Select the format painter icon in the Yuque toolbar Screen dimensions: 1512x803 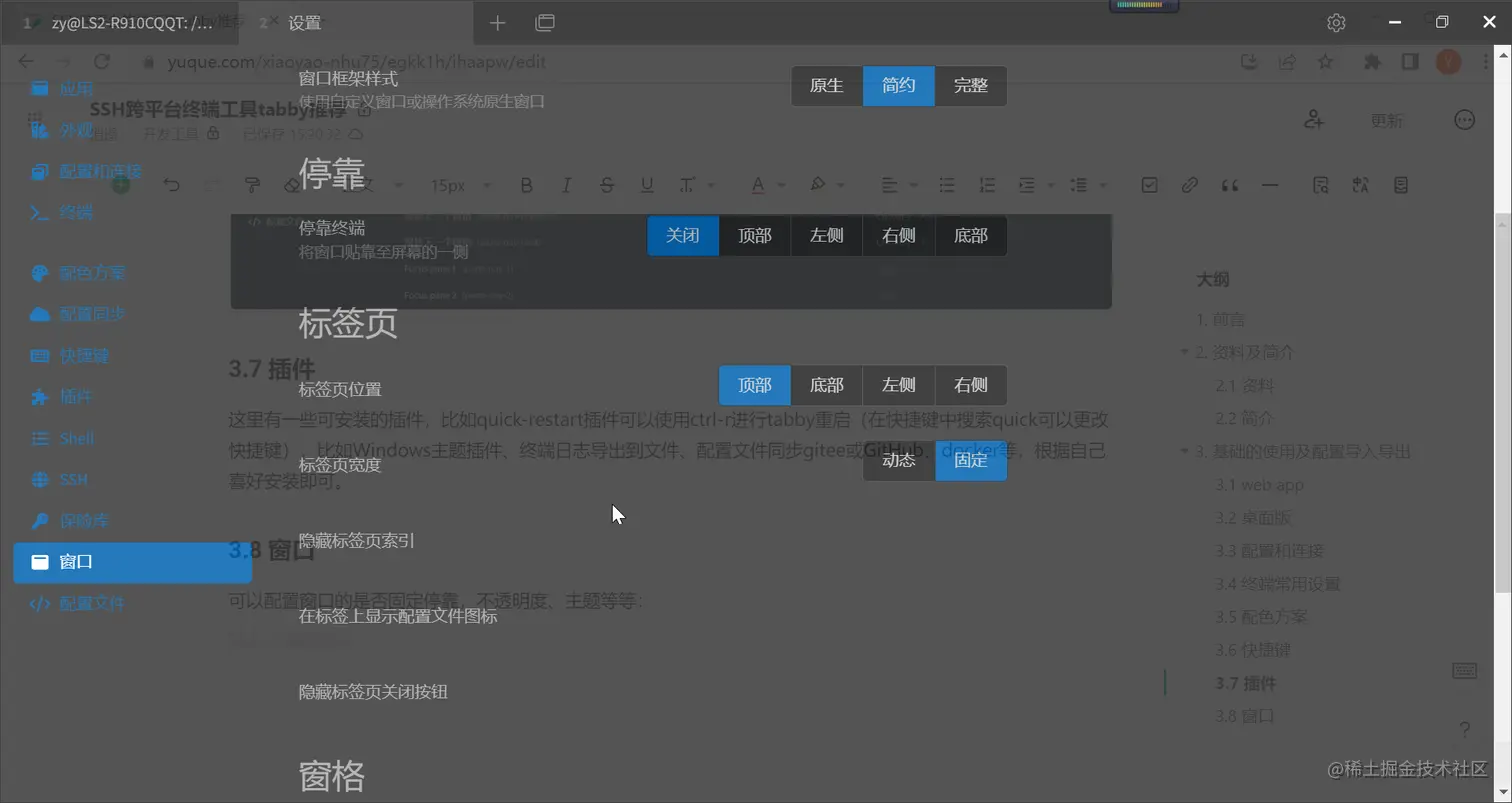coord(251,185)
